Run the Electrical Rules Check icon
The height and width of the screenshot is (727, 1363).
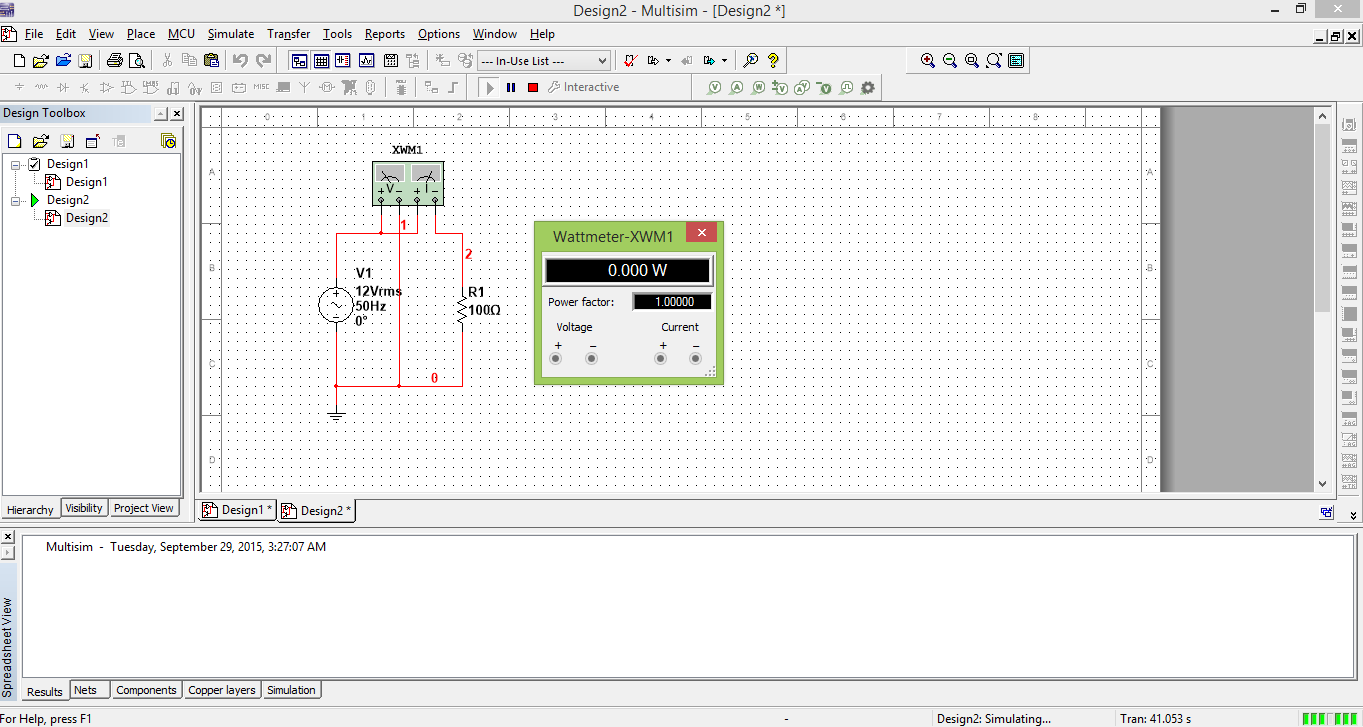pos(630,61)
